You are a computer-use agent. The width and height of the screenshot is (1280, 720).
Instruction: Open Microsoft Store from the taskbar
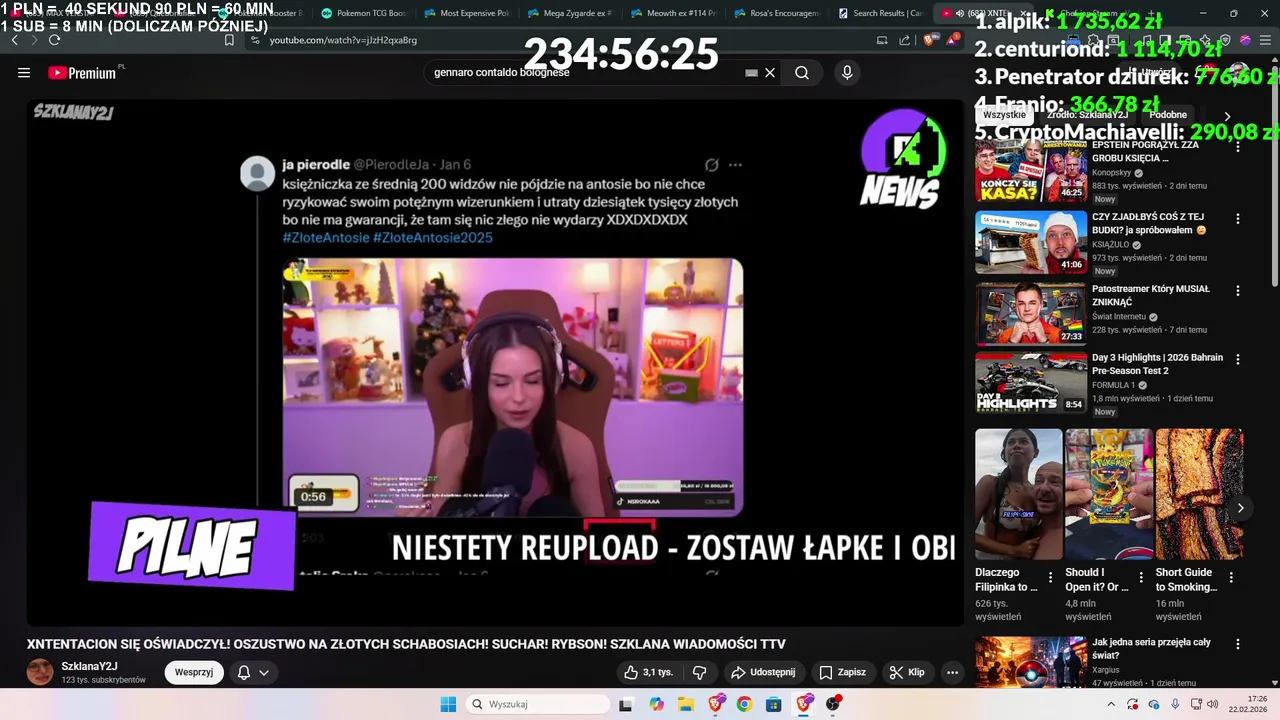(774, 704)
